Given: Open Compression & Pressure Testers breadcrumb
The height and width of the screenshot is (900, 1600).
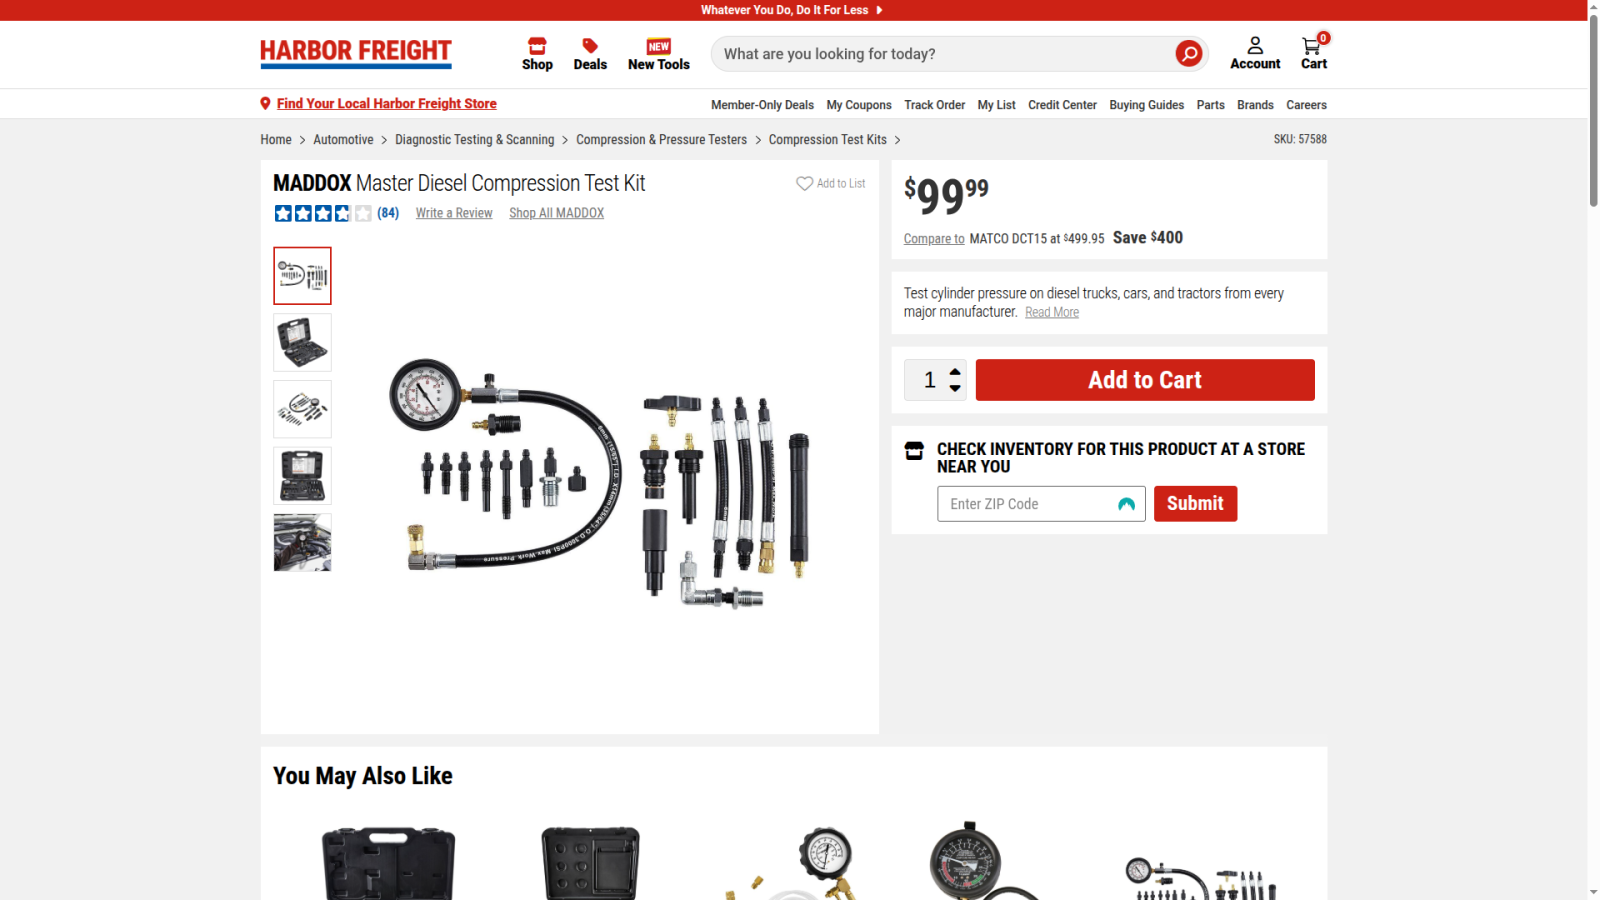Looking at the screenshot, I should click(x=661, y=140).
